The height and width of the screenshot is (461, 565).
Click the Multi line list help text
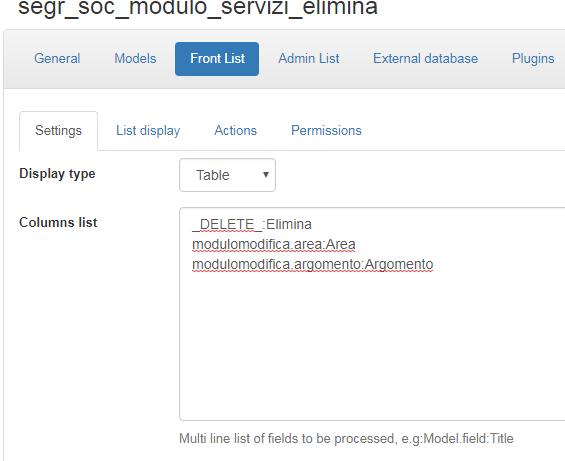pyautogui.click(x=346, y=439)
